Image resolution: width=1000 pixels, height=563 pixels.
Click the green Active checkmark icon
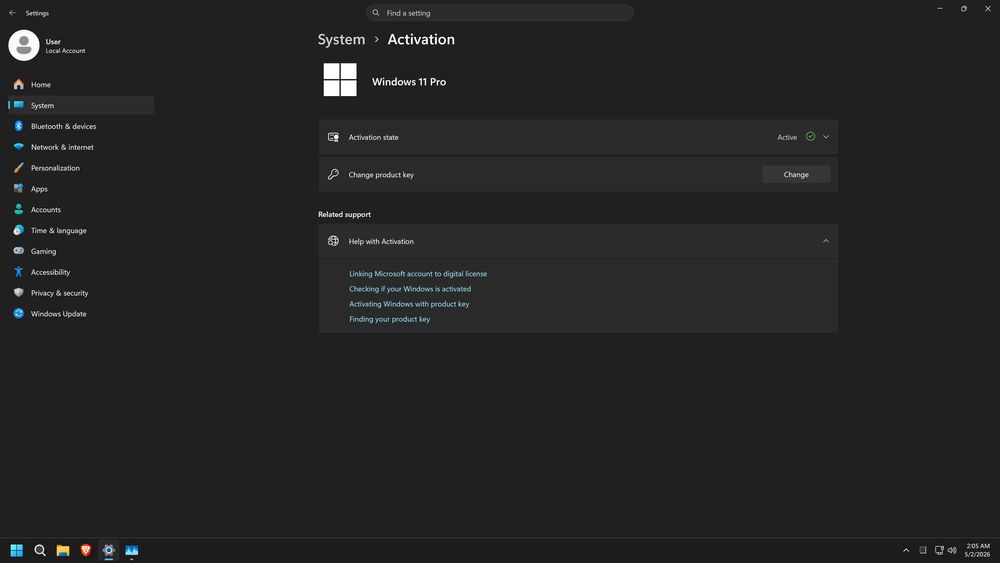click(x=810, y=136)
